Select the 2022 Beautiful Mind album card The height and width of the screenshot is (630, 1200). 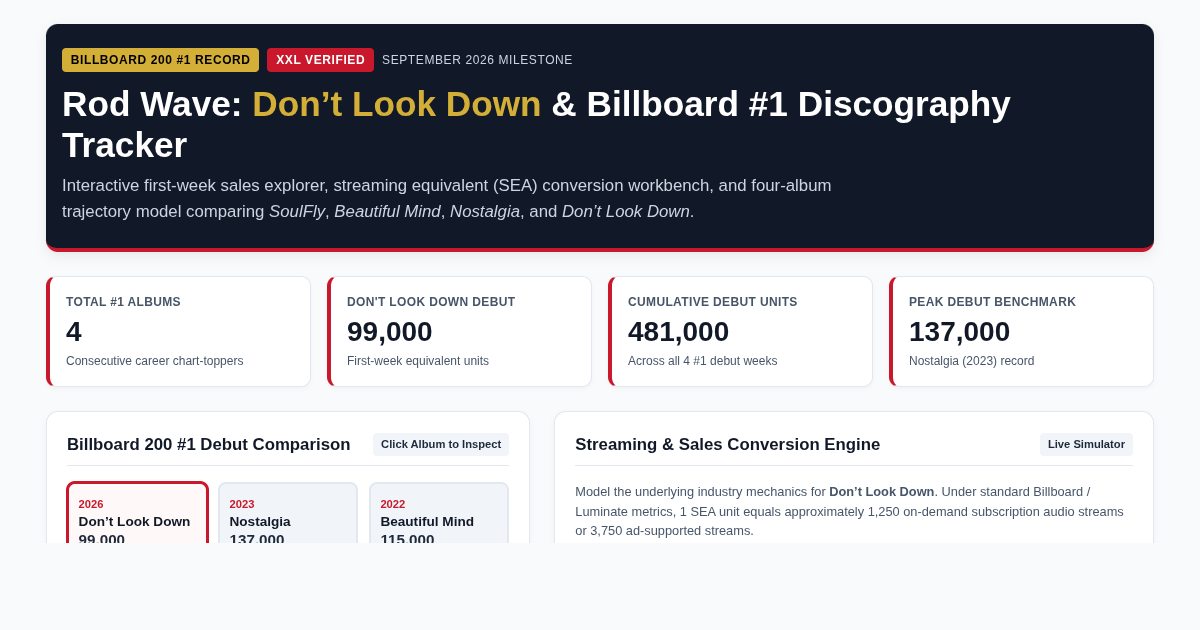(x=439, y=513)
